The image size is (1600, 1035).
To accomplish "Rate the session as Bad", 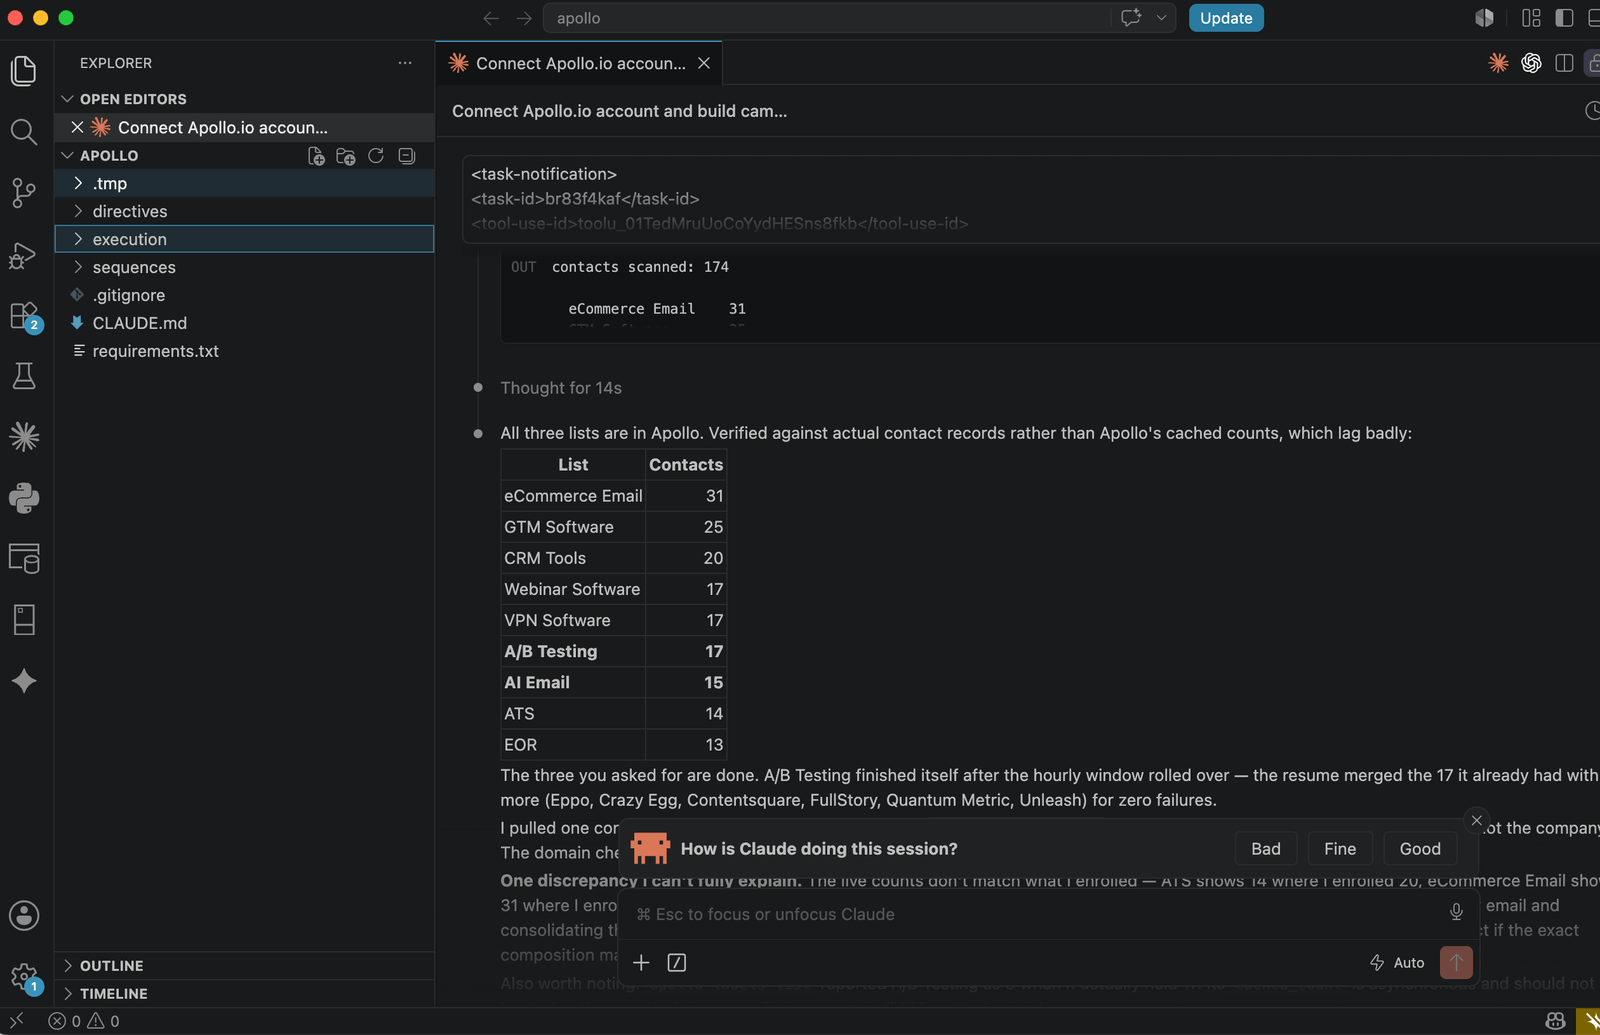I will [1266, 849].
